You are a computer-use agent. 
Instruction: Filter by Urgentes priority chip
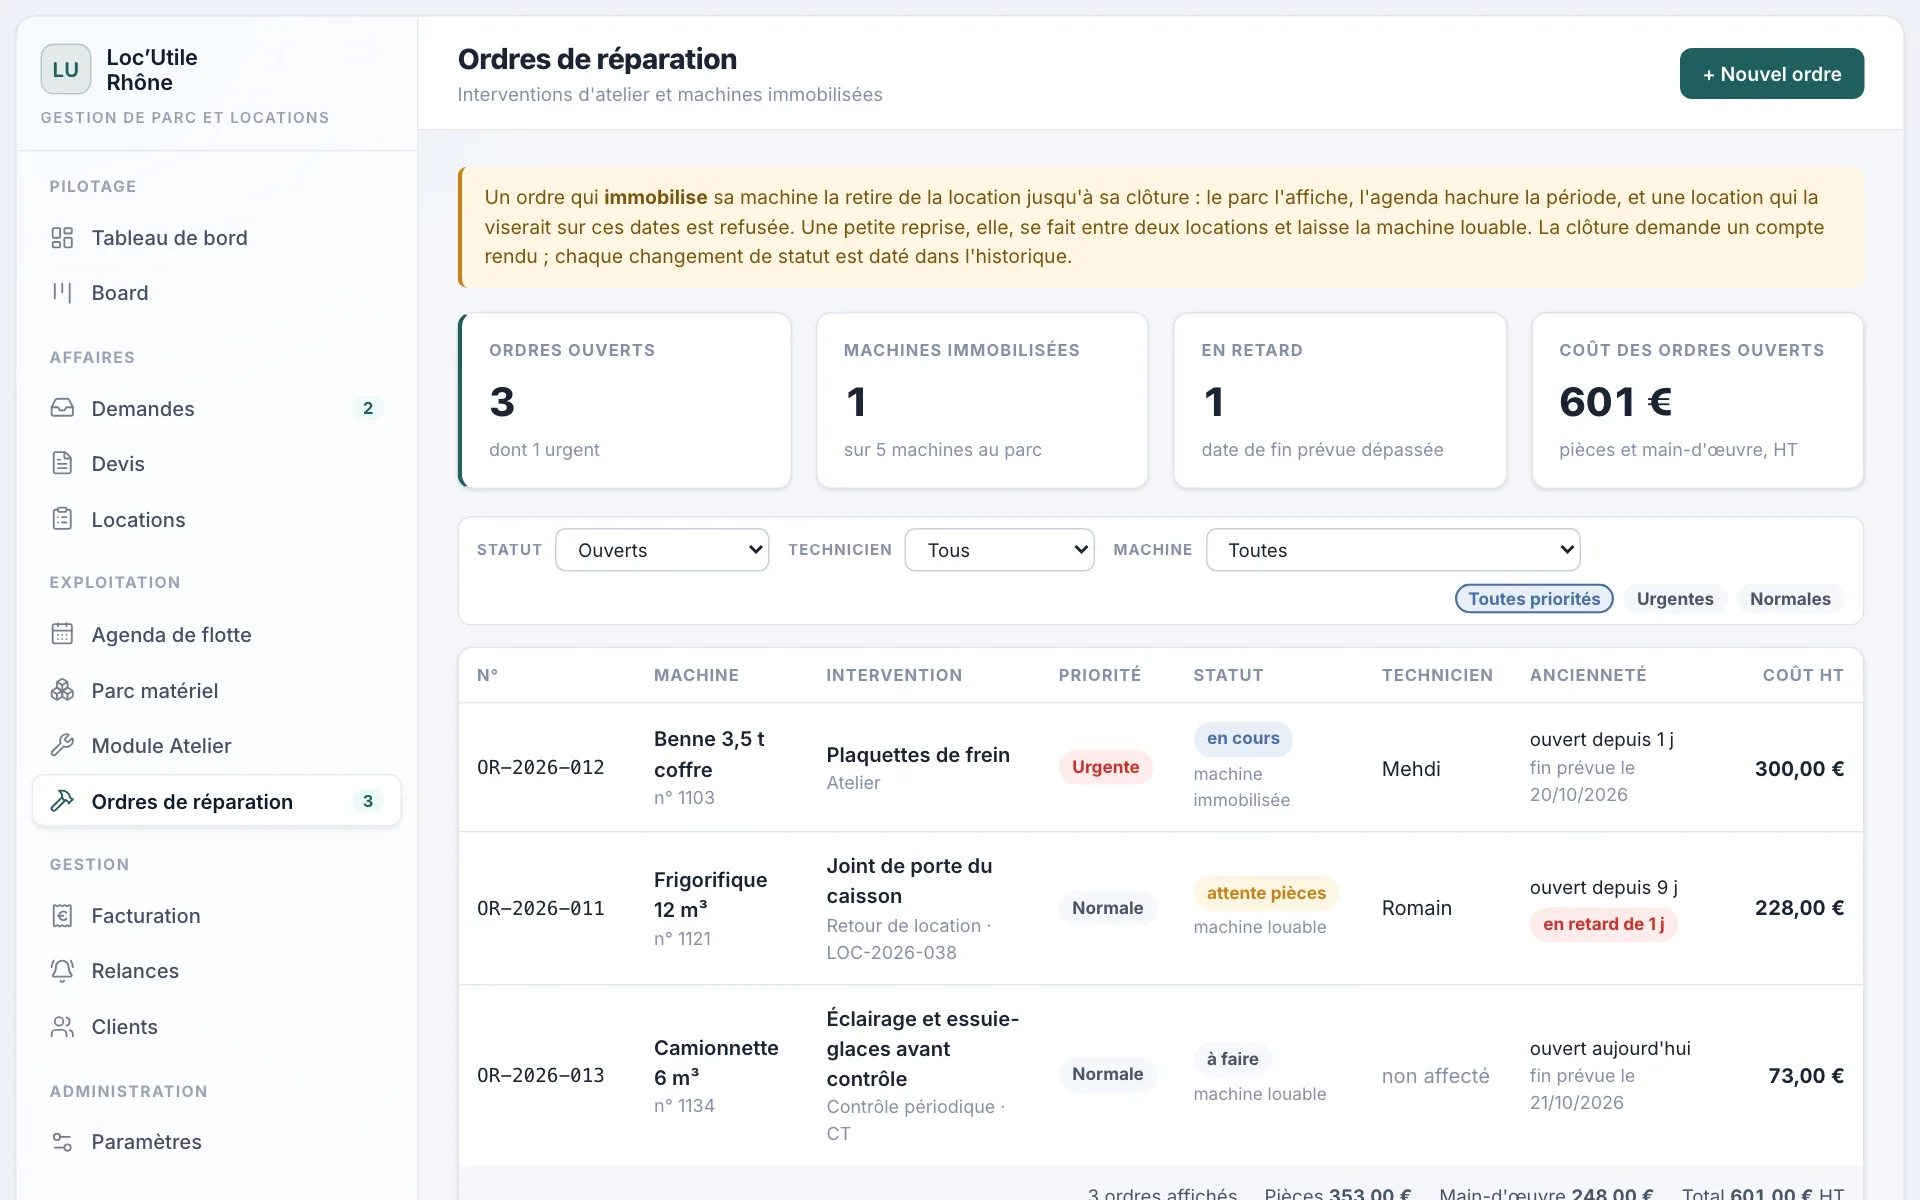[x=1675, y=598]
